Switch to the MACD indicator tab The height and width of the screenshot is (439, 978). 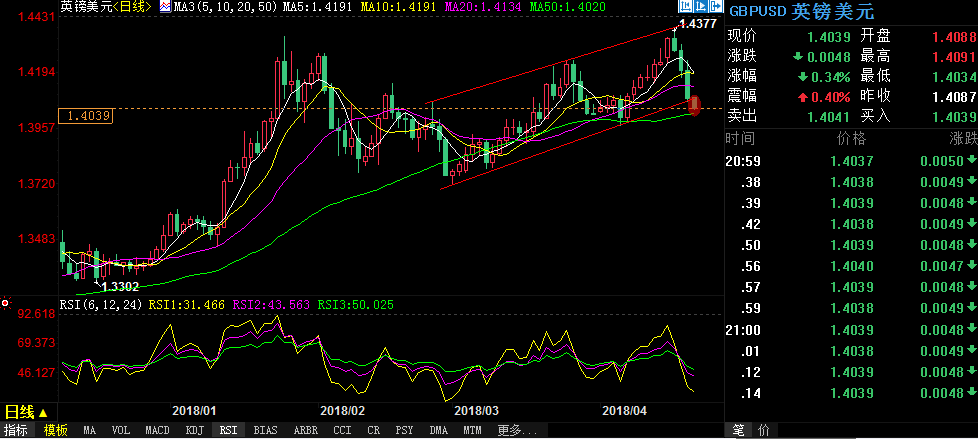pyautogui.click(x=157, y=430)
